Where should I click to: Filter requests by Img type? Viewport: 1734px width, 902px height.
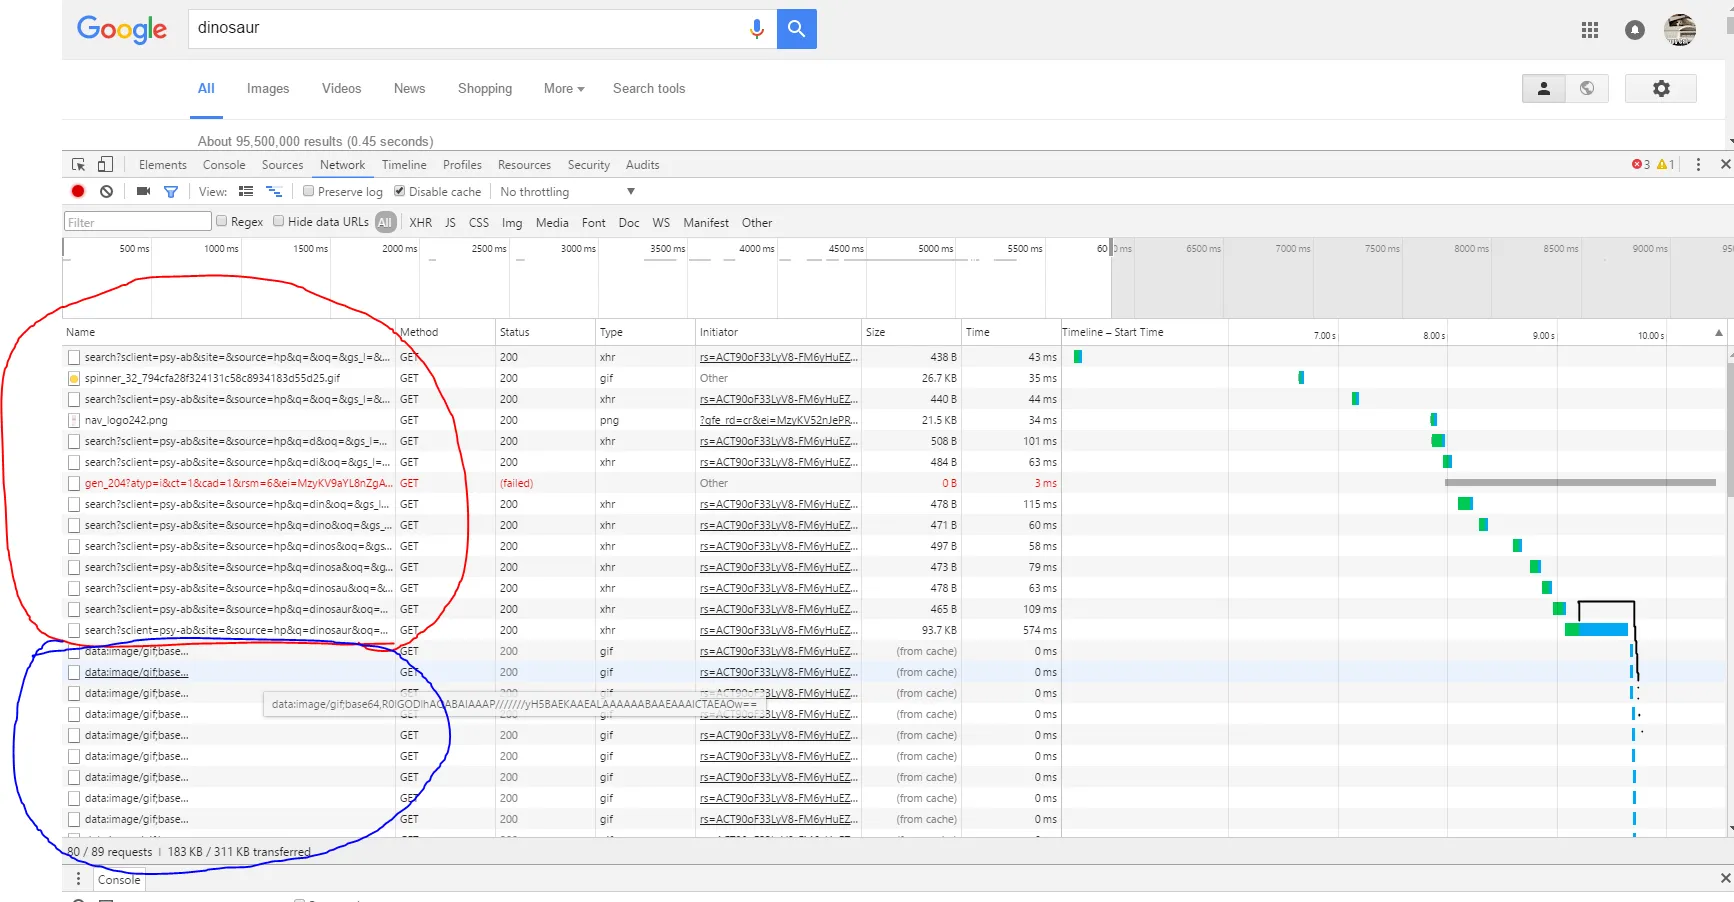point(512,223)
